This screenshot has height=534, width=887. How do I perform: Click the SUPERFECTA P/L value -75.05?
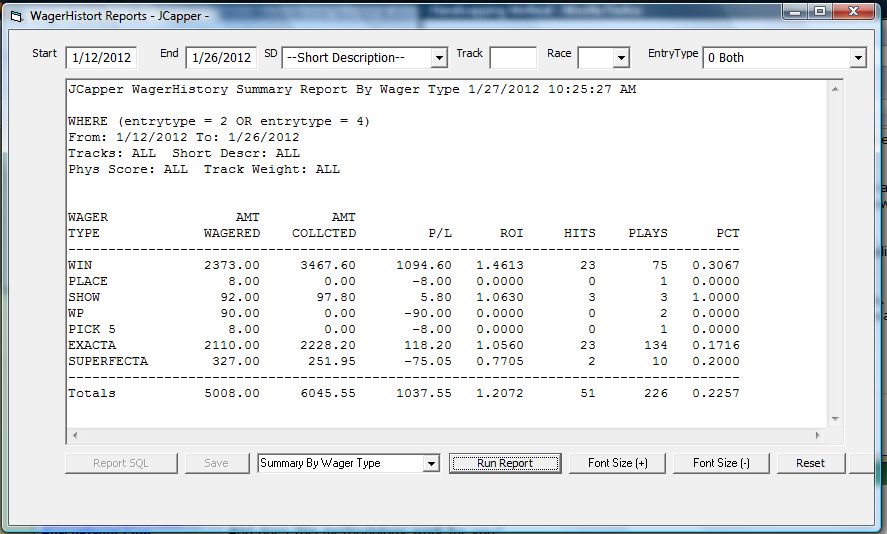(x=428, y=361)
